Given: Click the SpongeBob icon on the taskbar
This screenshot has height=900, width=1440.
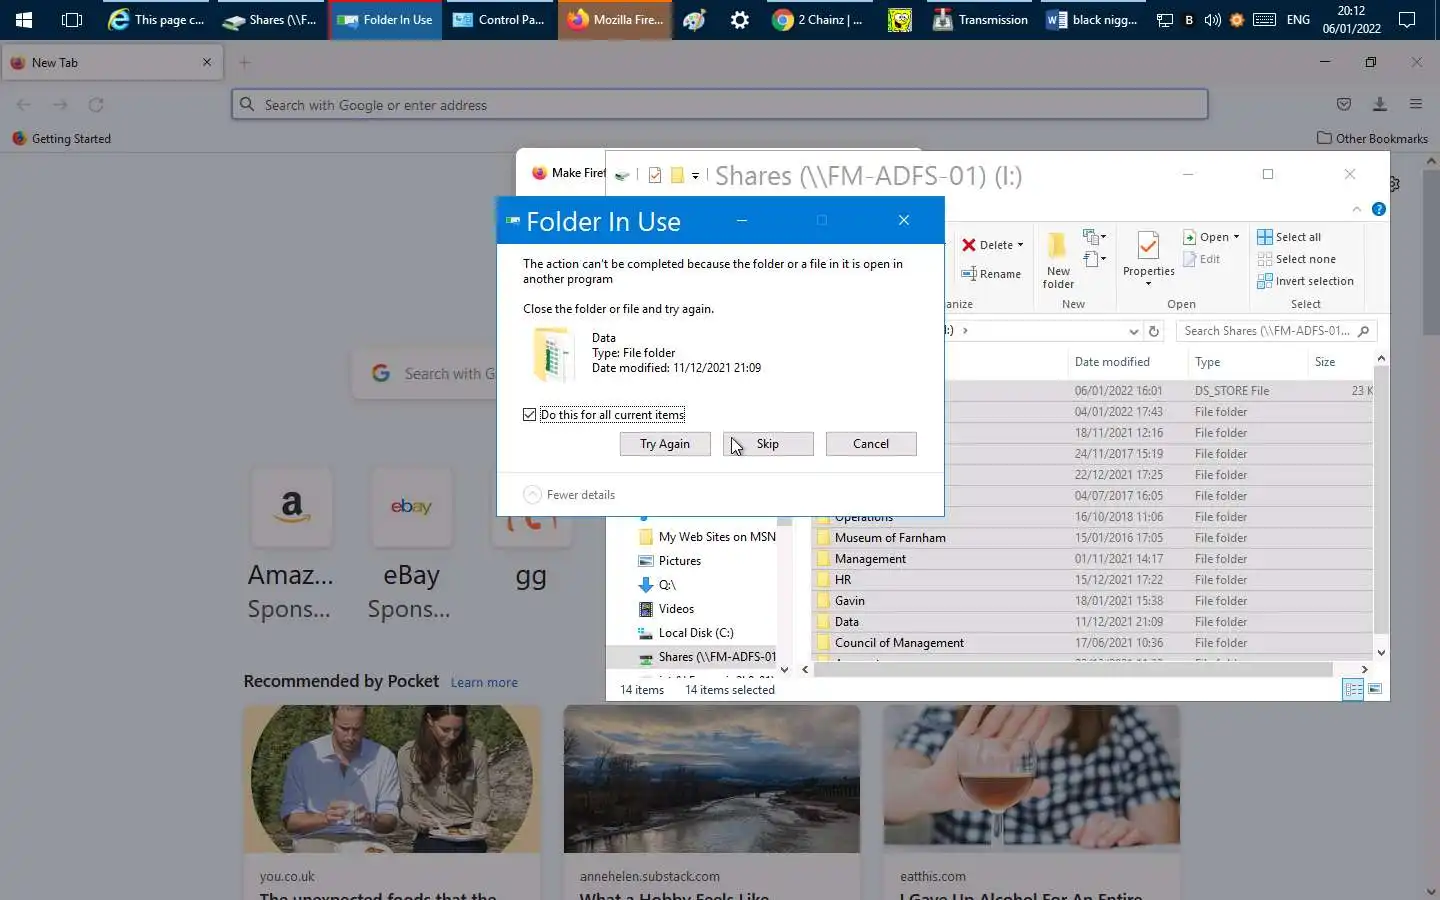Looking at the screenshot, I should (x=900, y=19).
